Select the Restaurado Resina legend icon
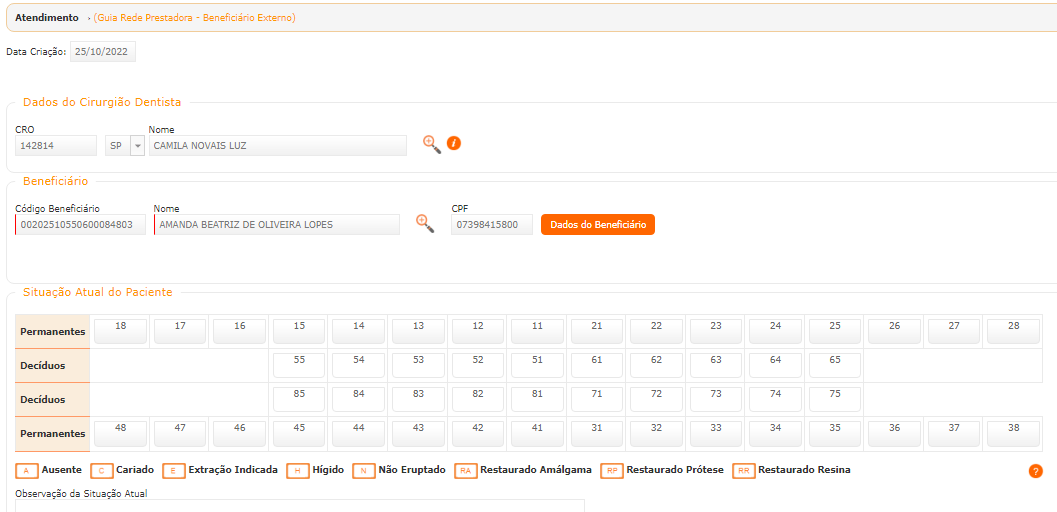 click(x=743, y=470)
